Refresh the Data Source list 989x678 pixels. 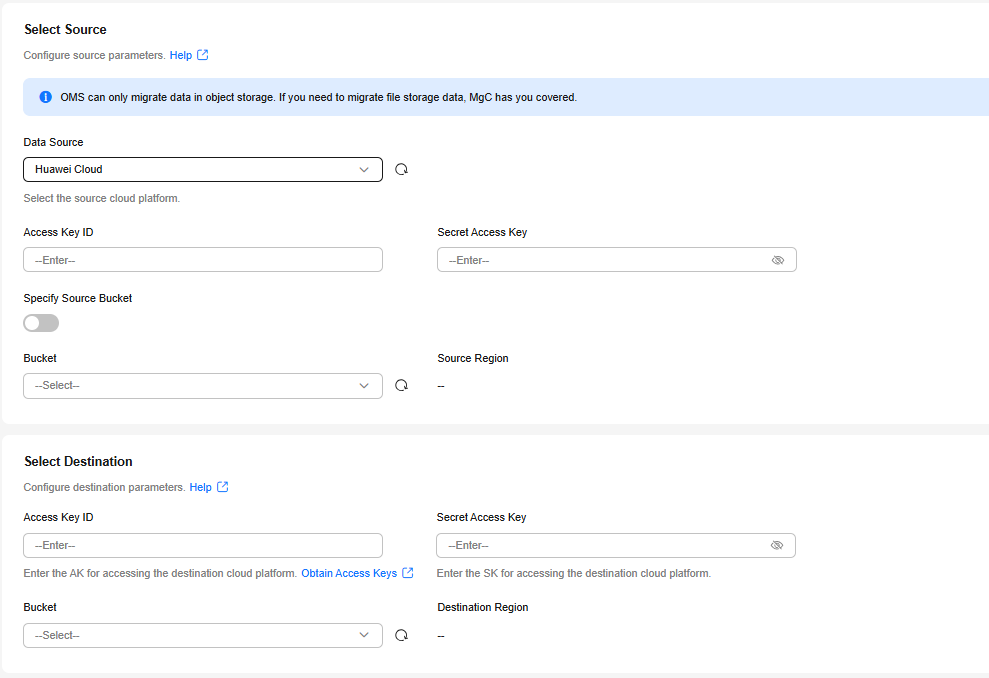coord(401,169)
